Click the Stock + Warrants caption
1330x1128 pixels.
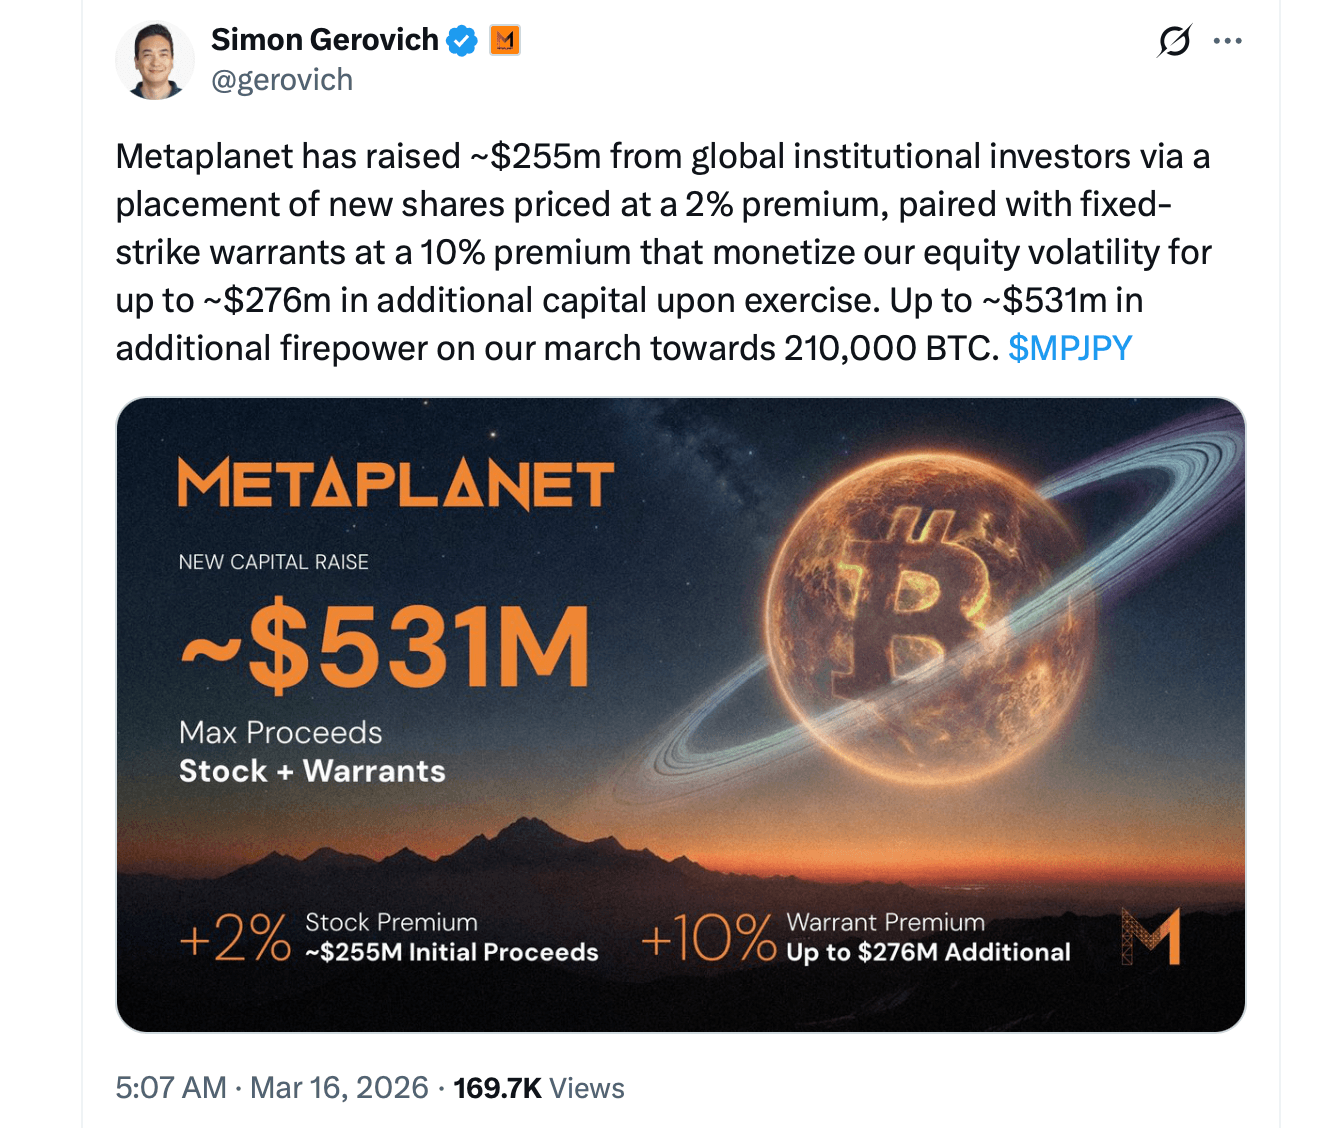pos(312,771)
